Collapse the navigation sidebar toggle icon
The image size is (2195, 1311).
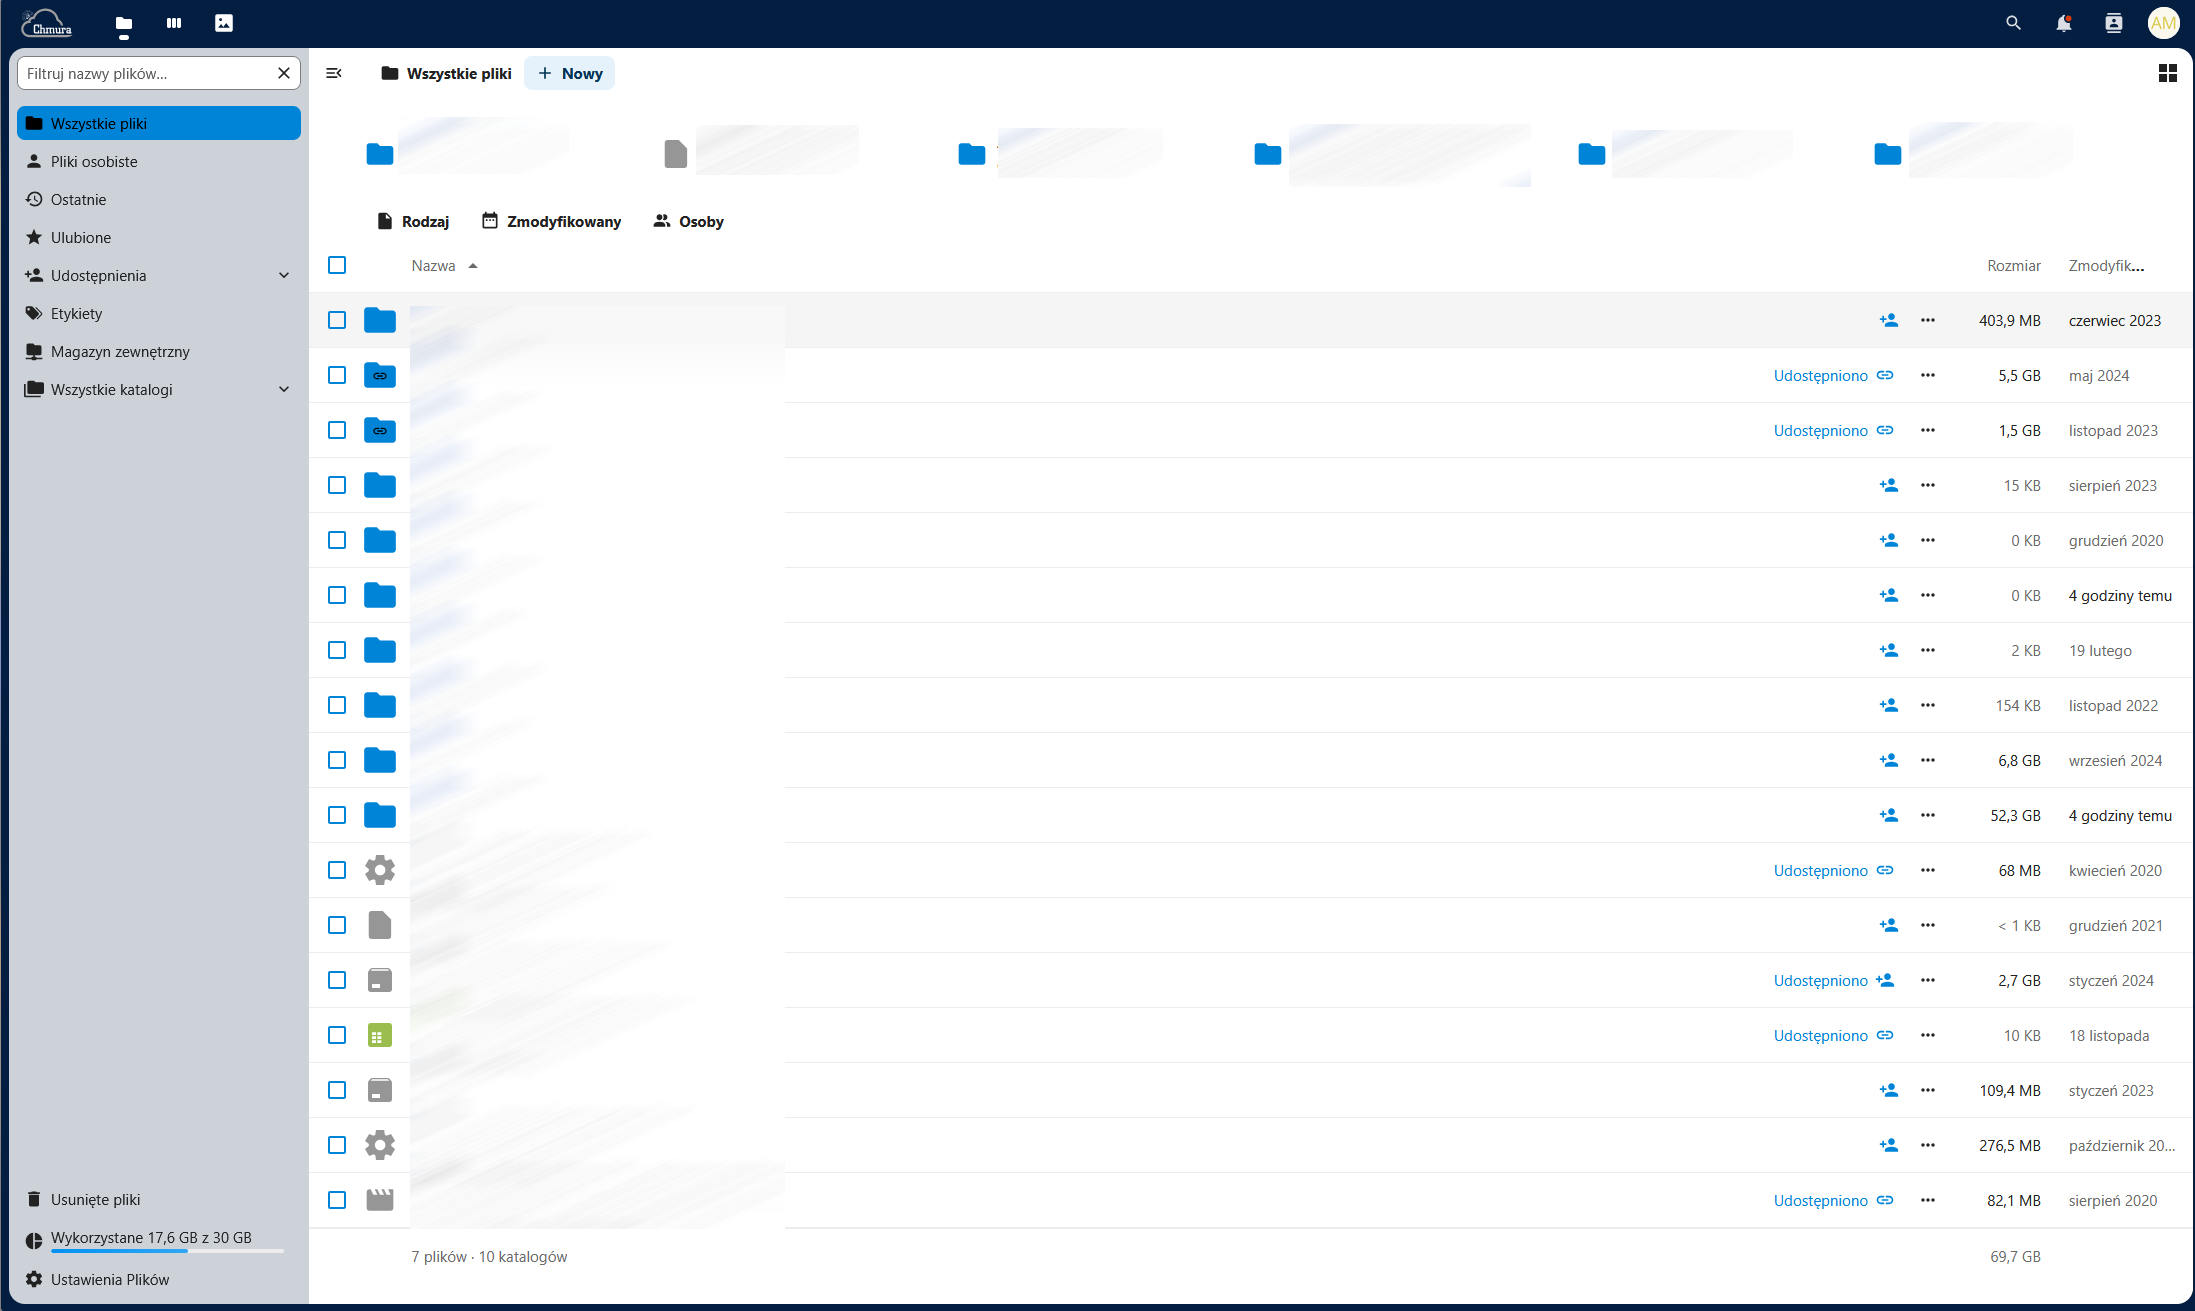point(334,73)
